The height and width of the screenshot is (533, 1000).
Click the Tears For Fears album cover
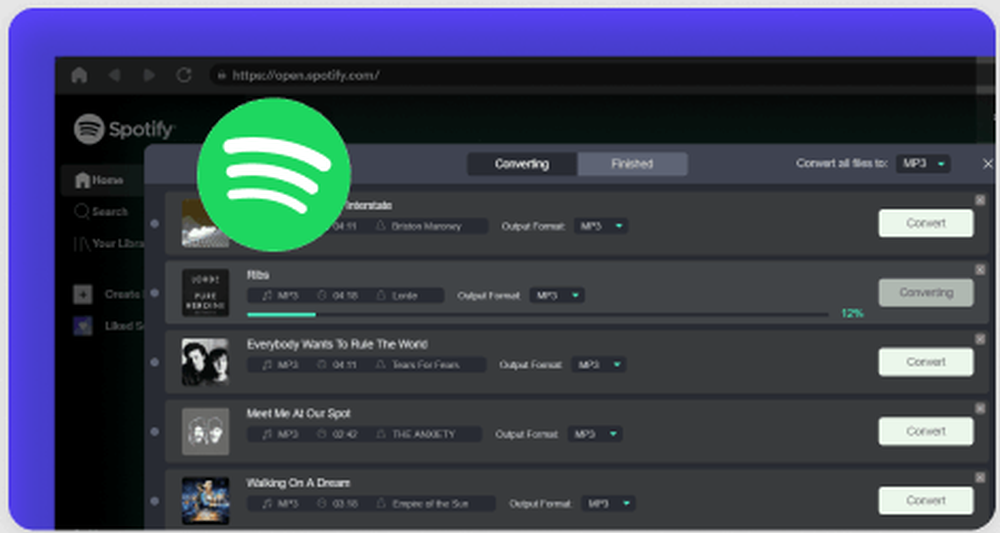tap(205, 362)
